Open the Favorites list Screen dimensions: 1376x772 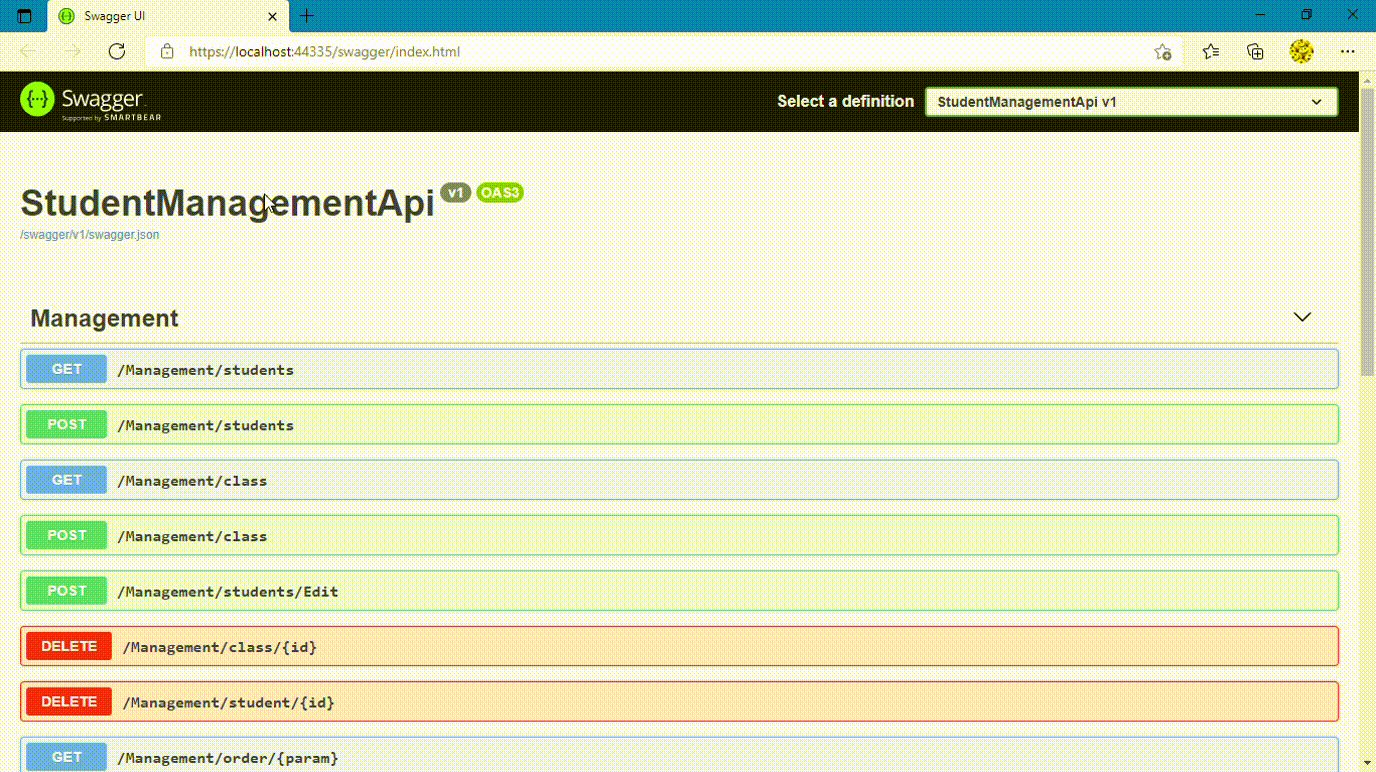[1211, 51]
